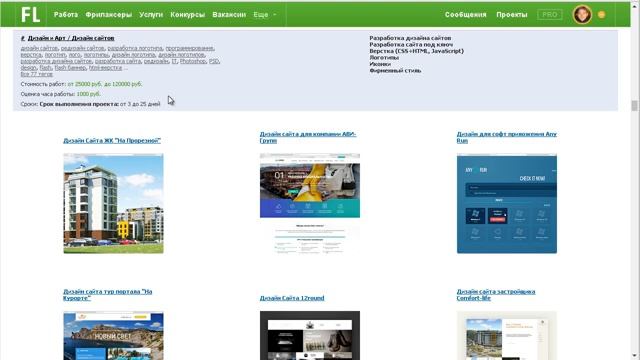Click the 'программирование' tag
This screenshot has height=360, width=640.
point(190,48)
